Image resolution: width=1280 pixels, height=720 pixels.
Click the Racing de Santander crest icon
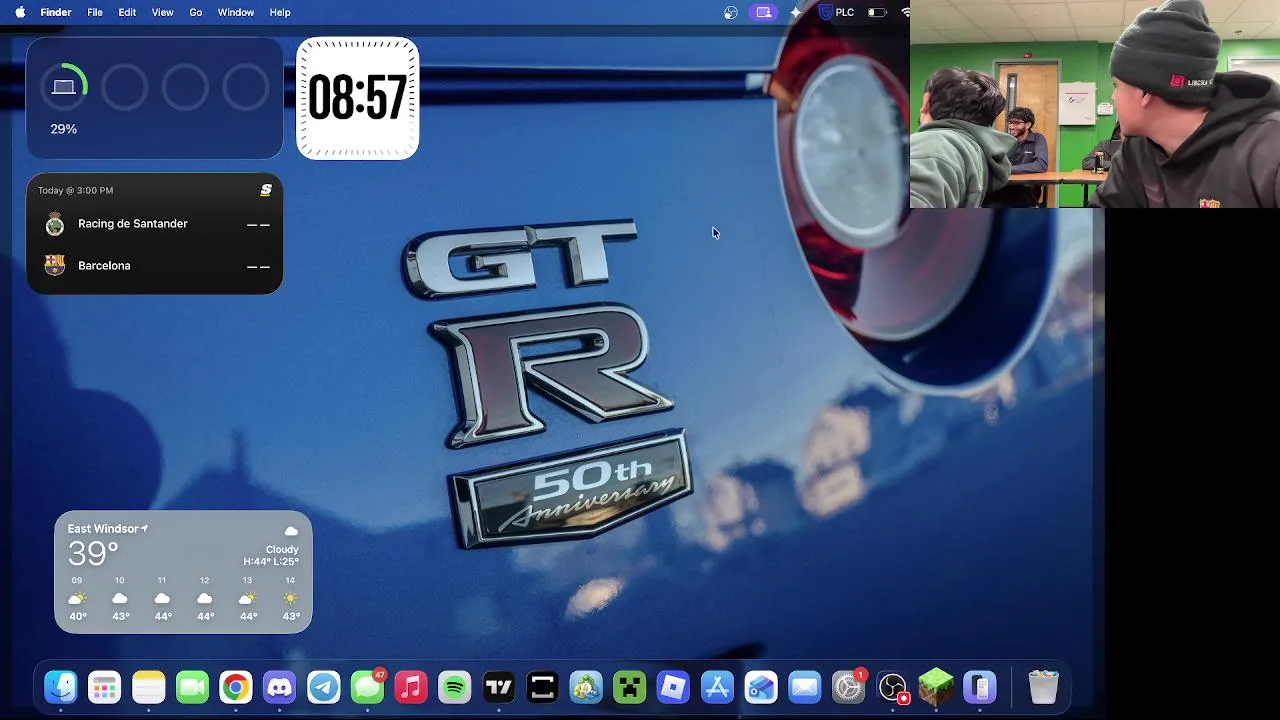tap(55, 224)
